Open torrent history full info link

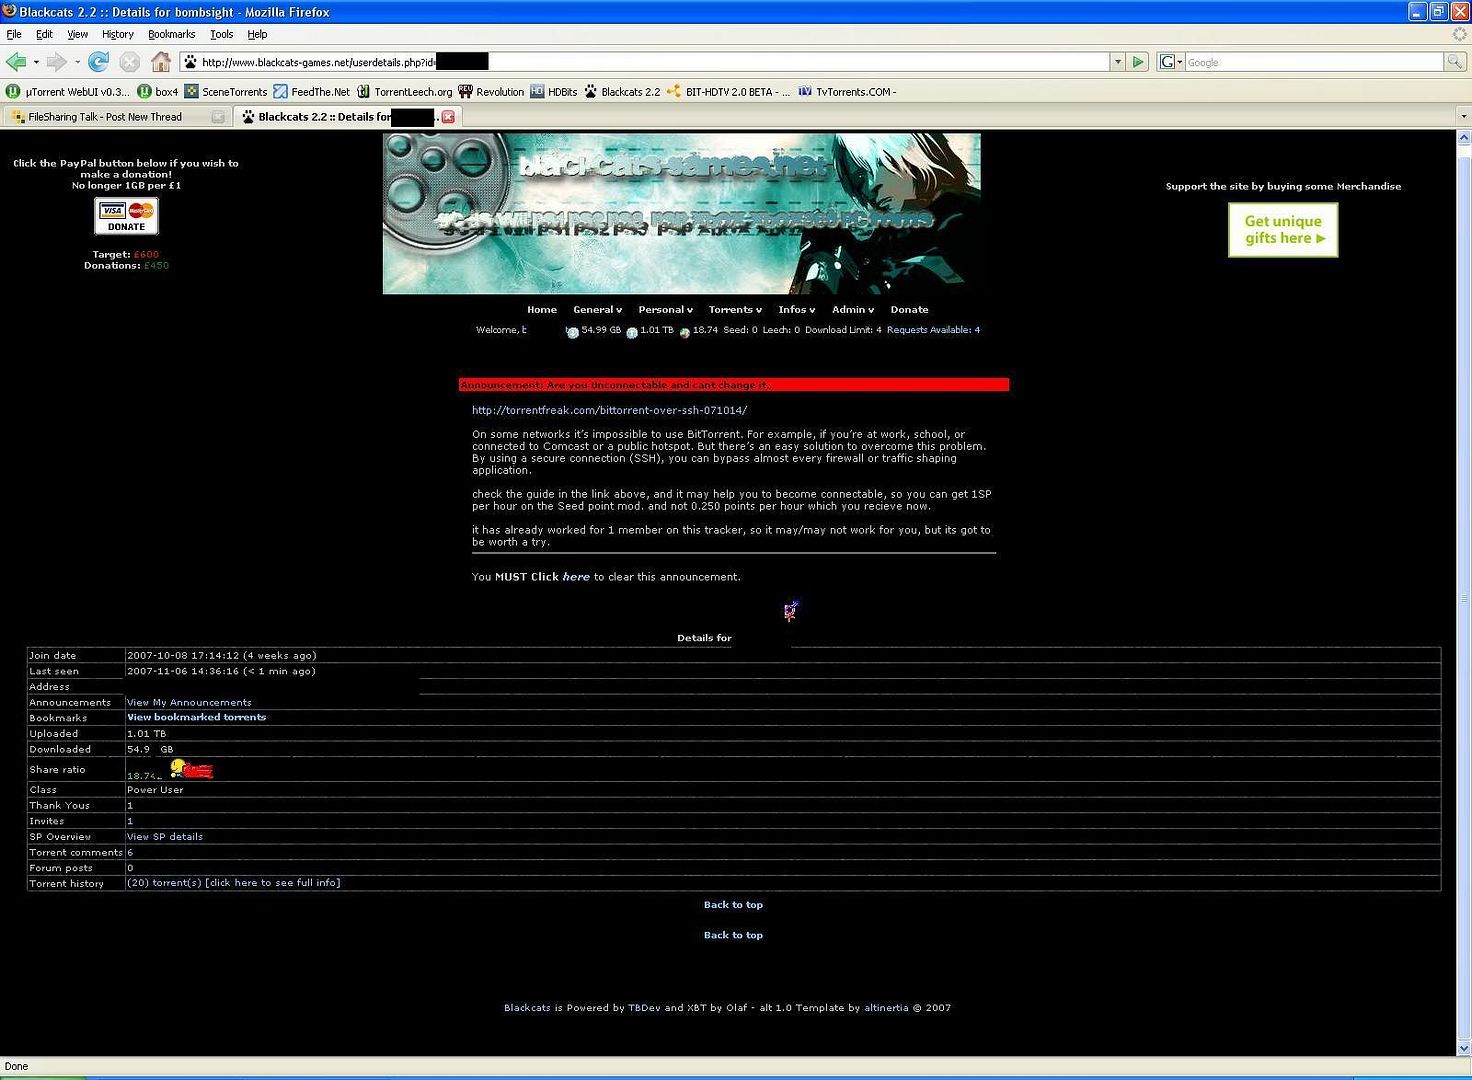233,883
